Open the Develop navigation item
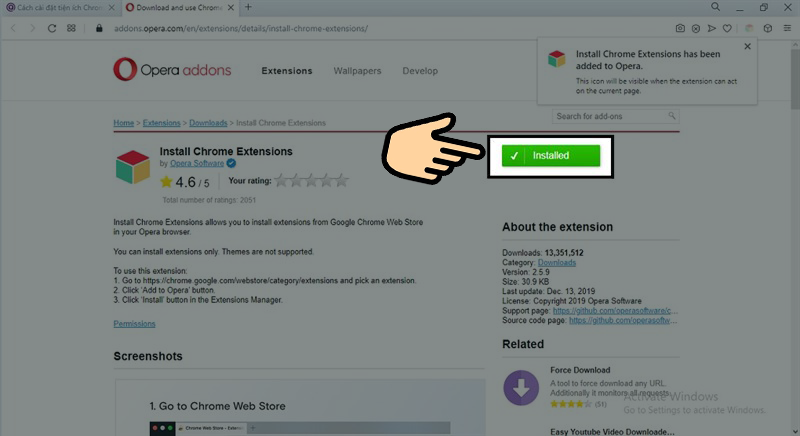Image resolution: width=800 pixels, height=436 pixels. click(420, 71)
